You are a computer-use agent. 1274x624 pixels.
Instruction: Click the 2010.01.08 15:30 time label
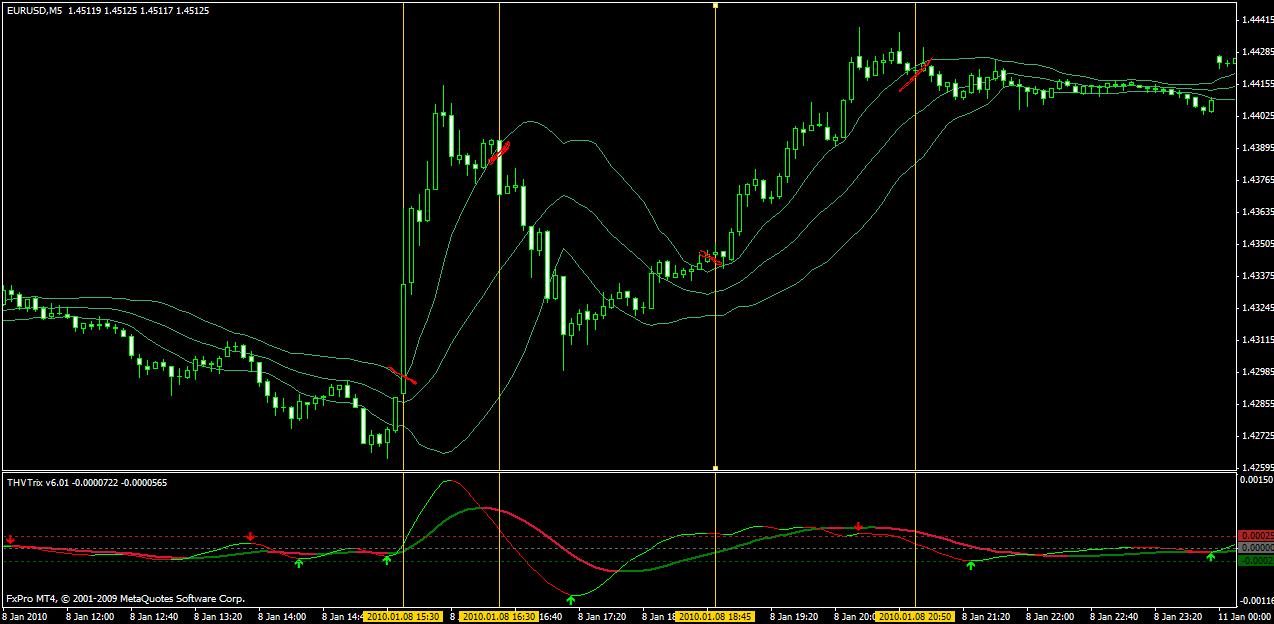[403, 617]
